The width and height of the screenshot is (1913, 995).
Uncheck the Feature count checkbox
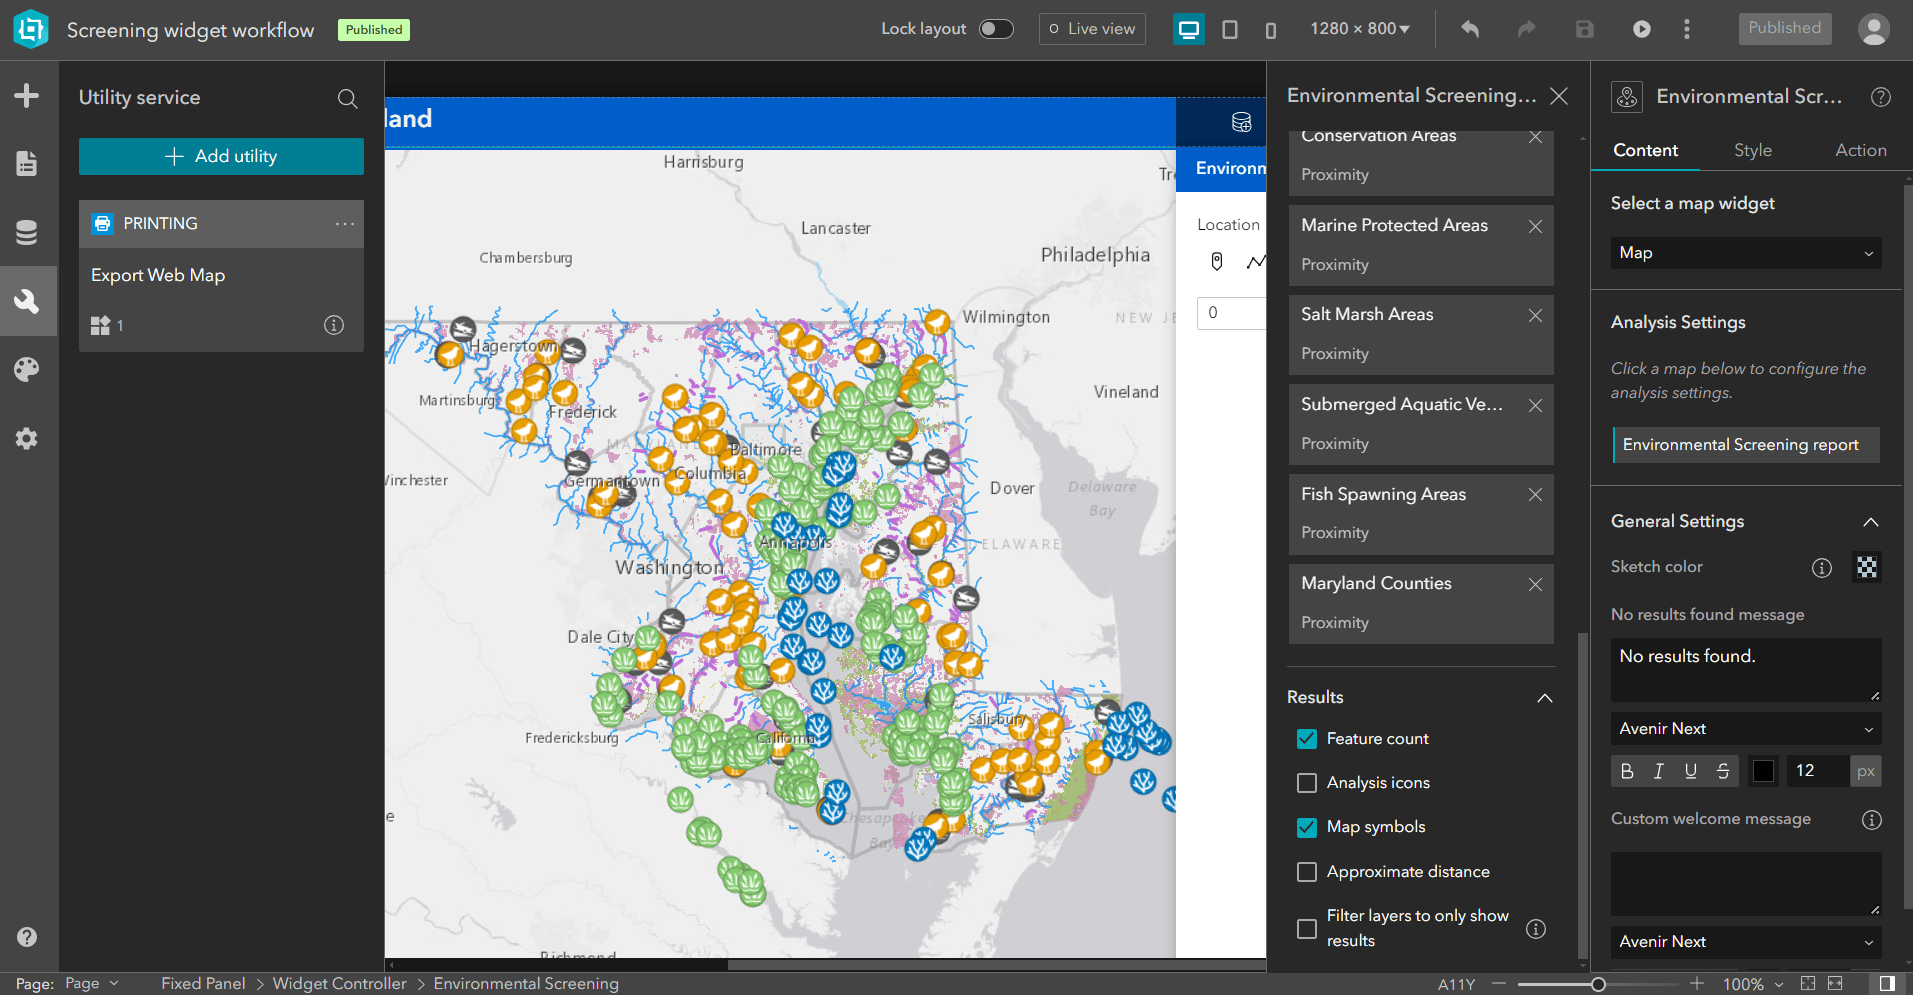(1306, 739)
